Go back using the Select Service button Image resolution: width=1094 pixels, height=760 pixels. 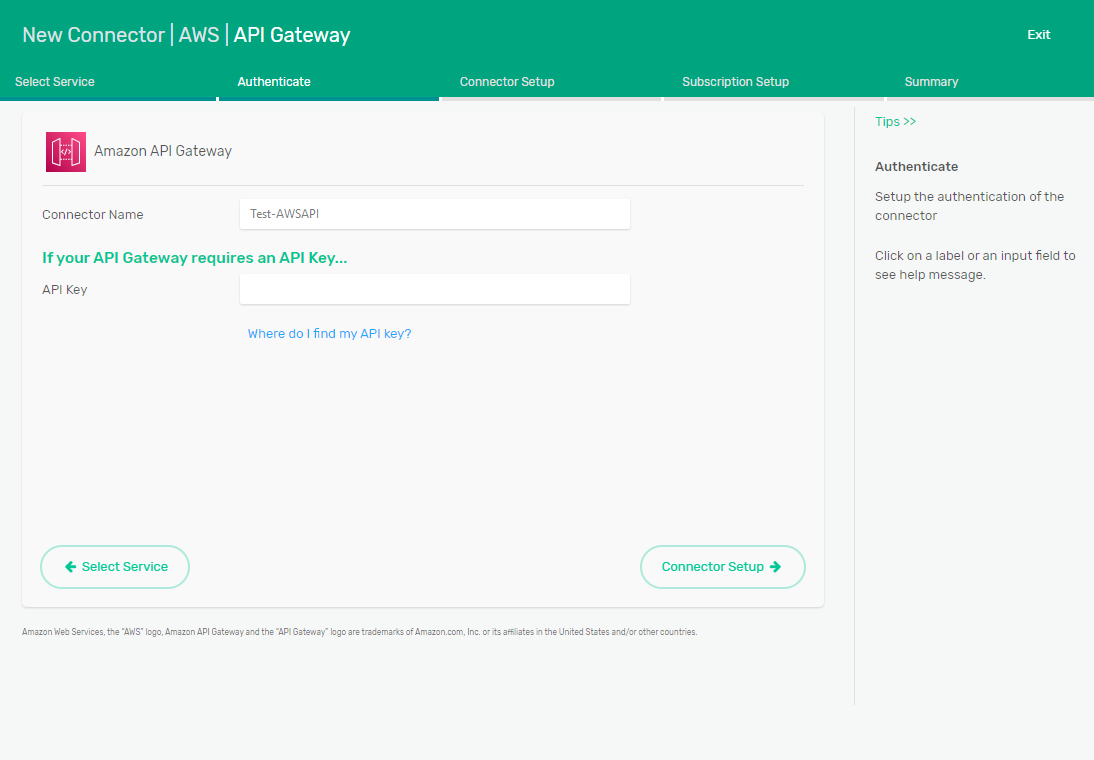(115, 567)
